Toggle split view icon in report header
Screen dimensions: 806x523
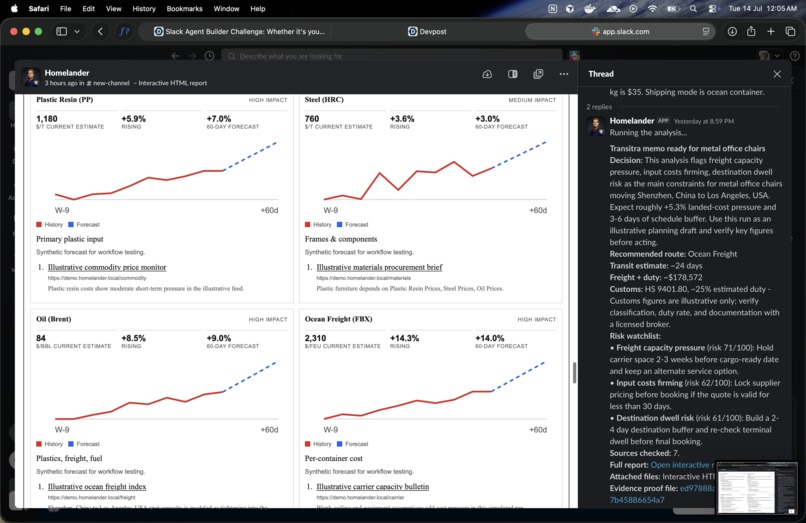pos(512,74)
